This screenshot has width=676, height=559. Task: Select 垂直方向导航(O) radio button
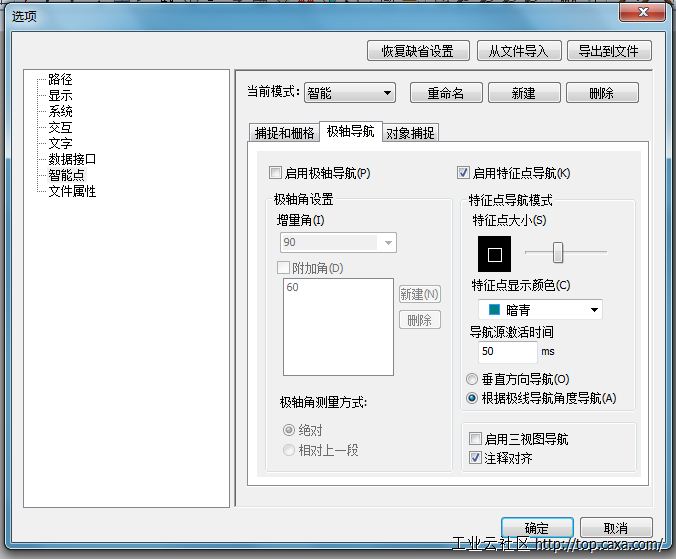click(472, 379)
